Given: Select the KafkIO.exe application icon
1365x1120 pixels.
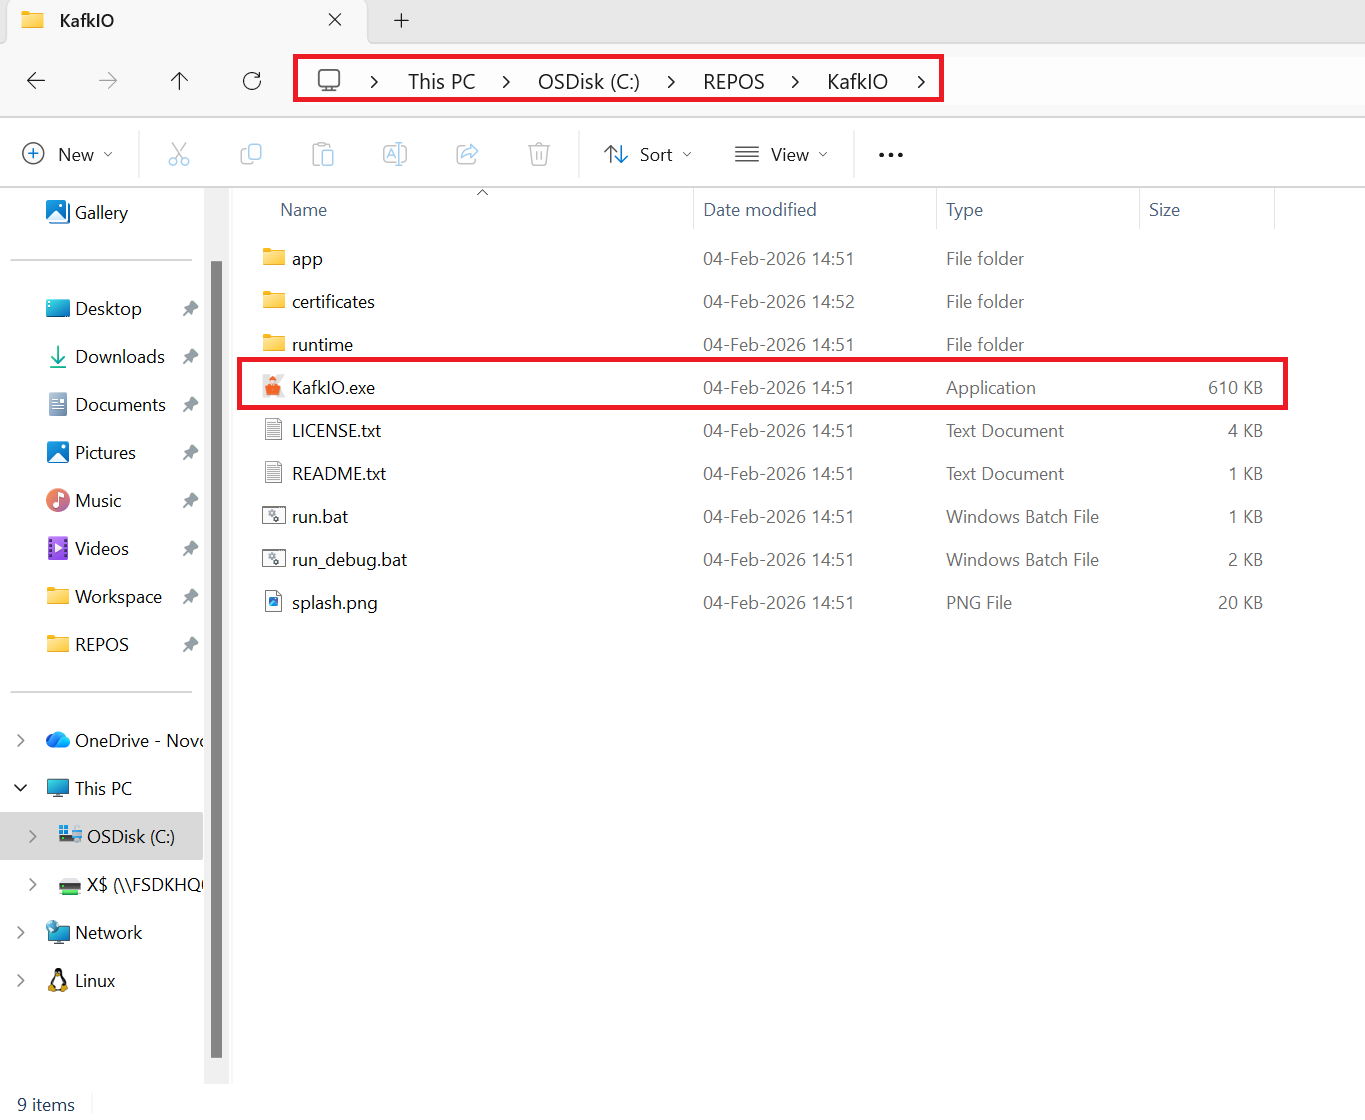Looking at the screenshot, I should [x=273, y=386].
